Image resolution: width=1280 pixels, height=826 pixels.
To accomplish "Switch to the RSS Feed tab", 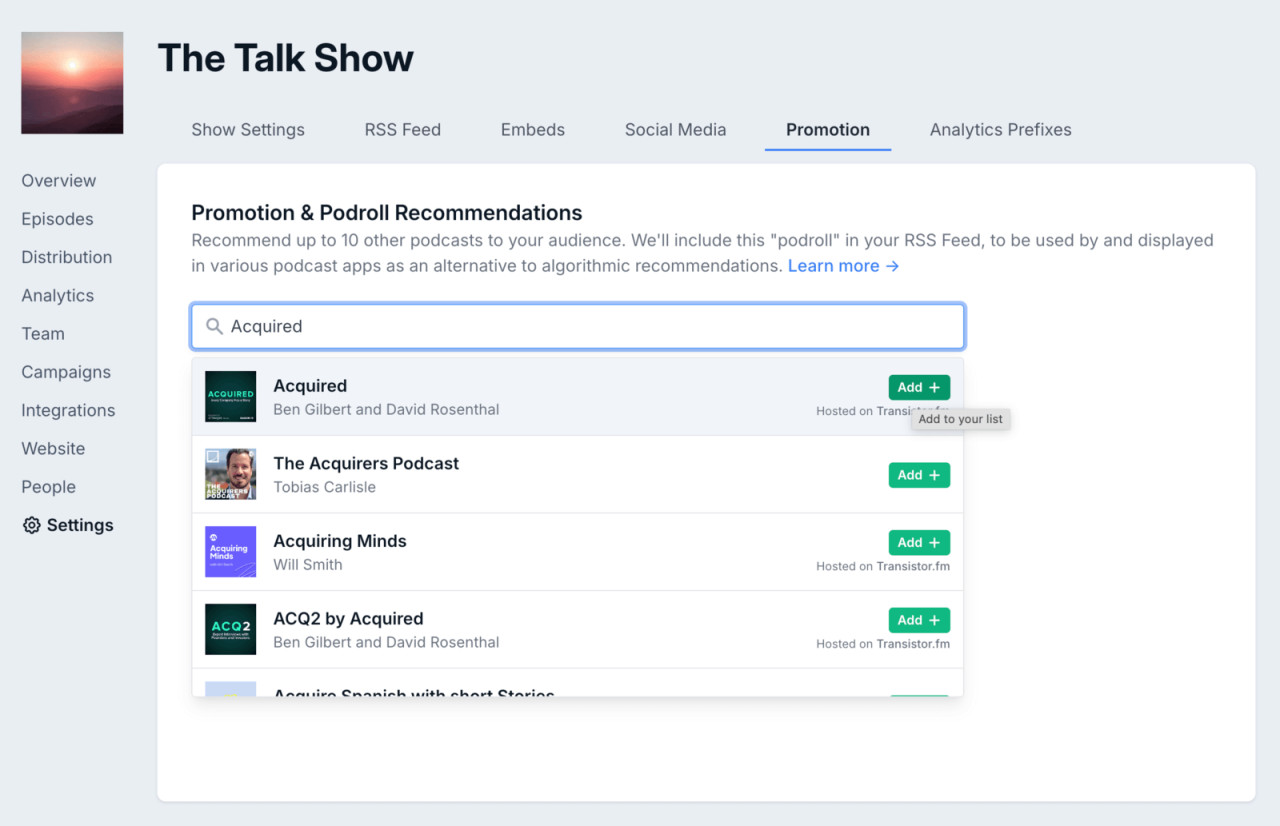I will click(x=402, y=129).
